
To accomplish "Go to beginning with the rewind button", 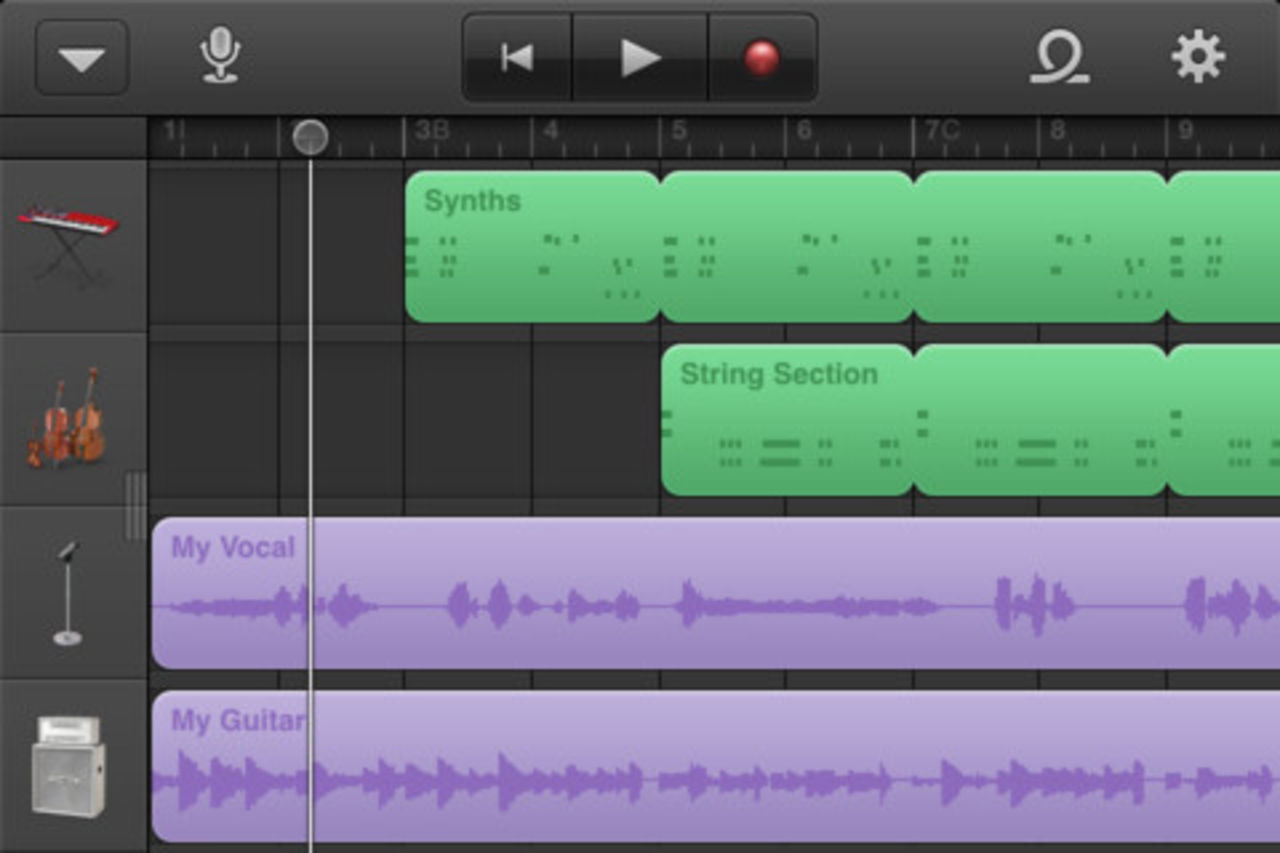I will click(x=517, y=58).
